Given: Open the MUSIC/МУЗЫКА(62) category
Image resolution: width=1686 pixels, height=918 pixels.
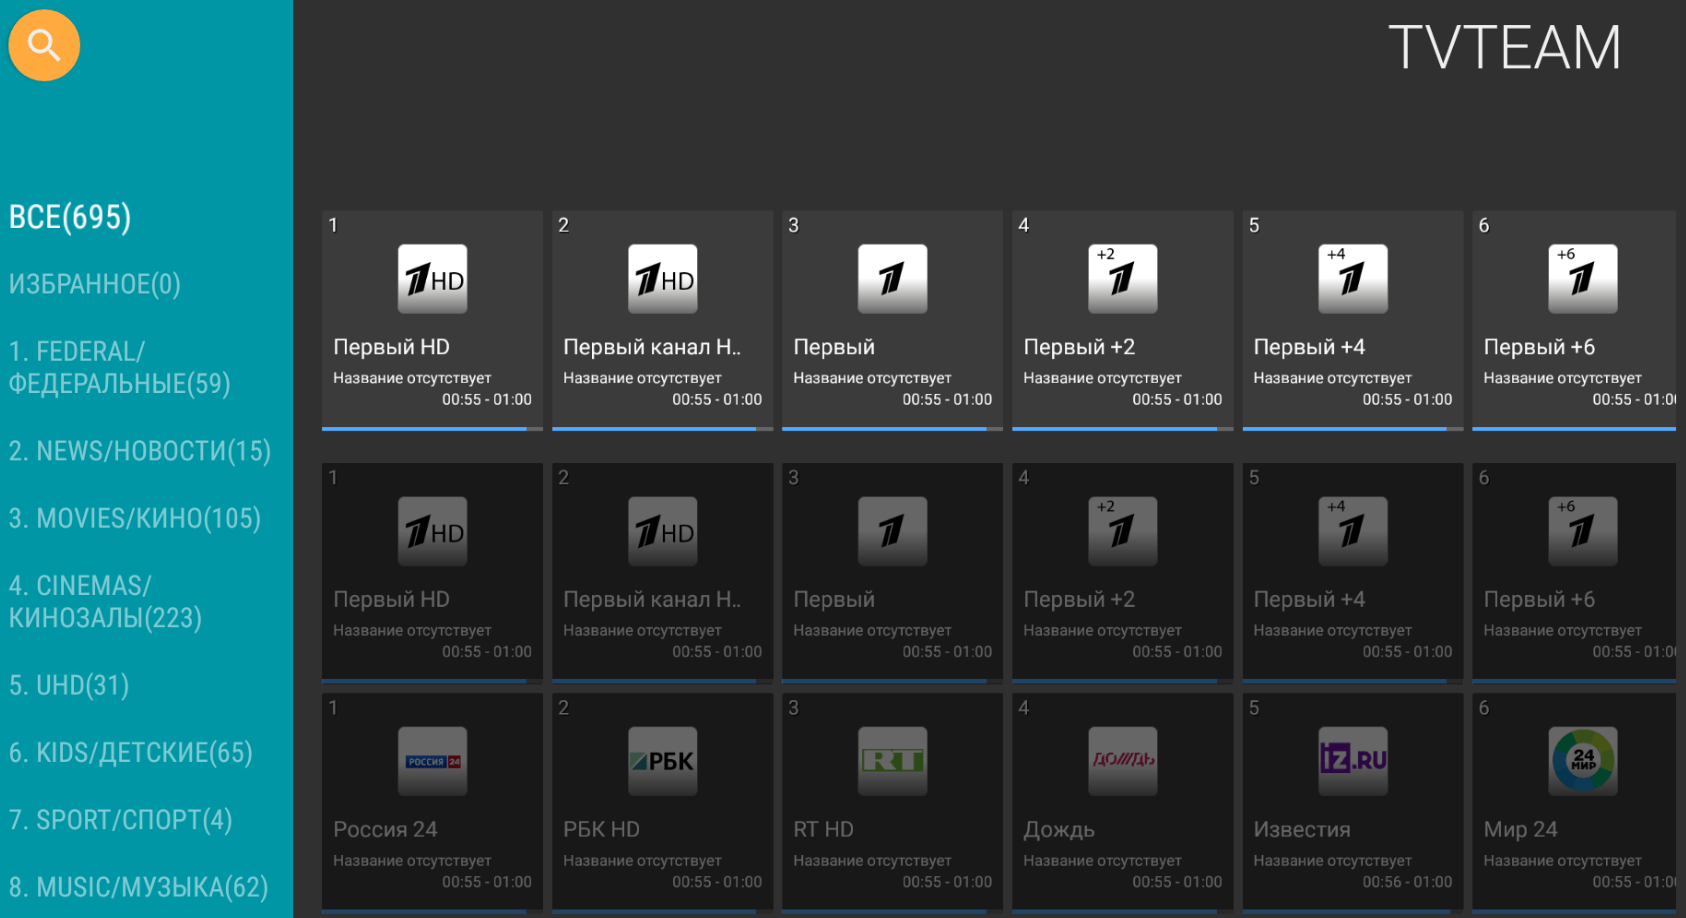Looking at the screenshot, I should pyautogui.click(x=138, y=887).
